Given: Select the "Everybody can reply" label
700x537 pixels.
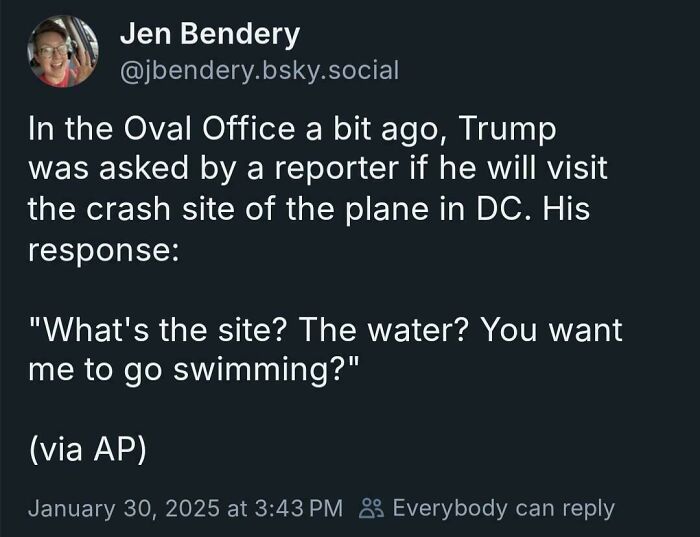Looking at the screenshot, I should coord(503,508).
